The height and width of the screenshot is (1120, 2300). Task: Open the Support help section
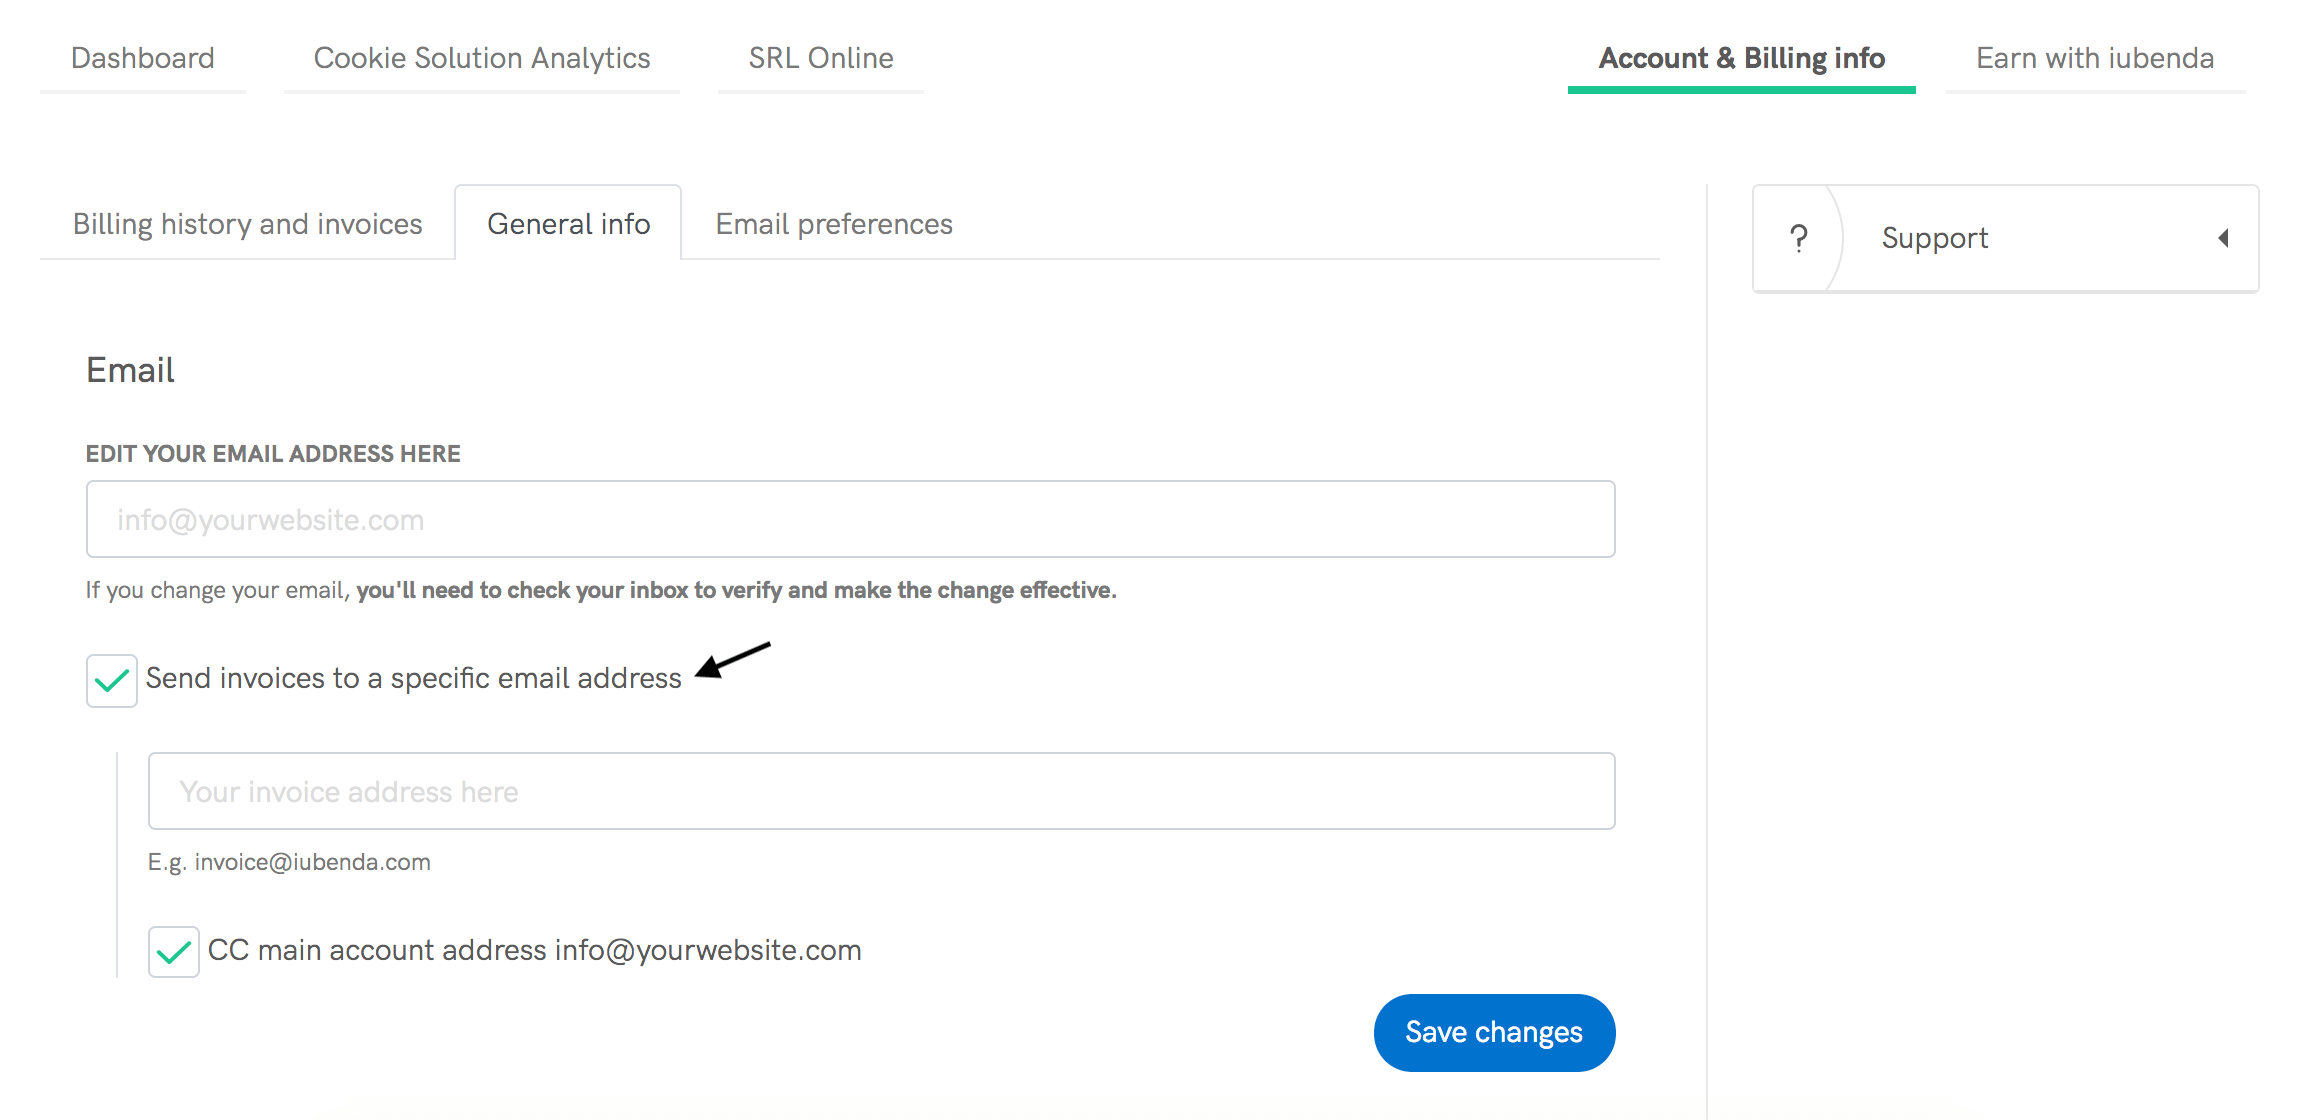tap(1934, 238)
